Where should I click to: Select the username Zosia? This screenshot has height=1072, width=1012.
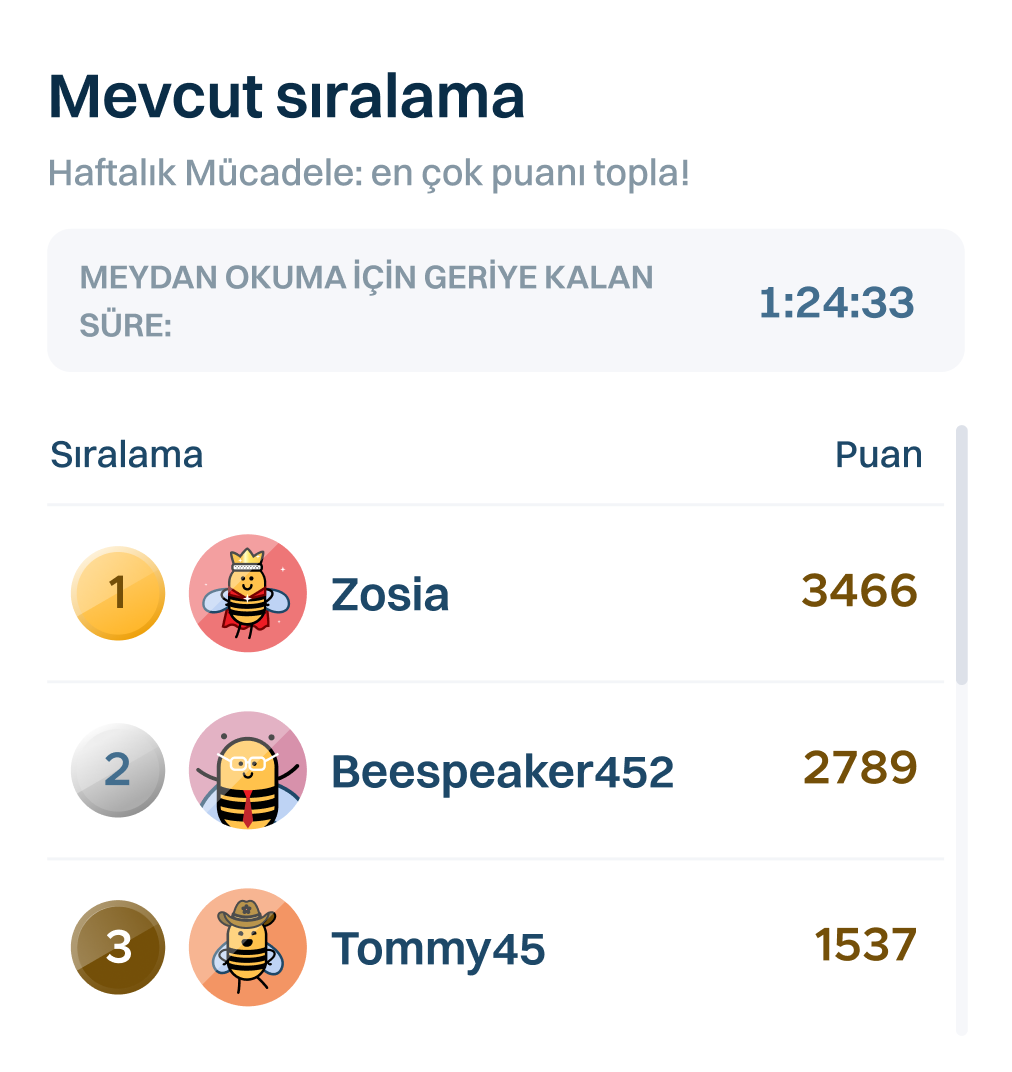tap(390, 595)
